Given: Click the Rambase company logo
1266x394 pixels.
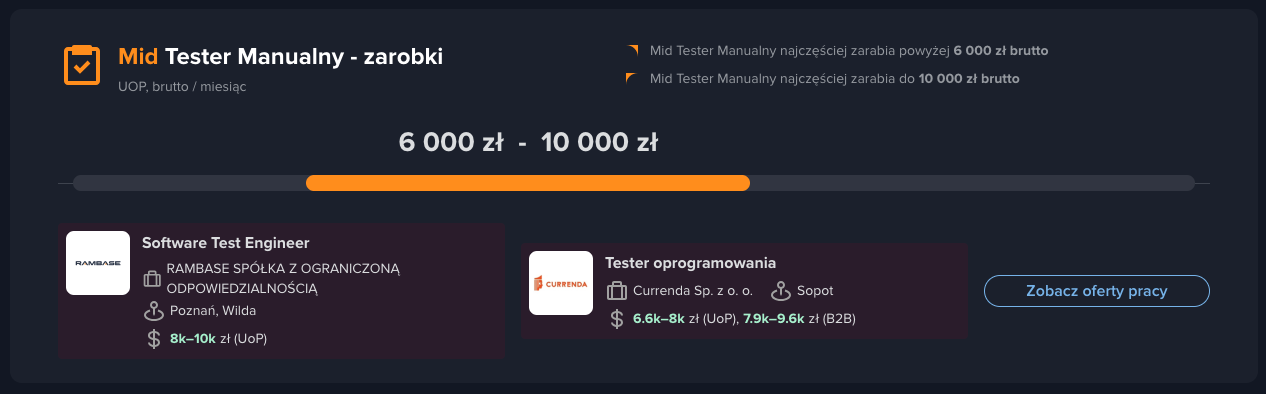Looking at the screenshot, I should tap(98, 263).
